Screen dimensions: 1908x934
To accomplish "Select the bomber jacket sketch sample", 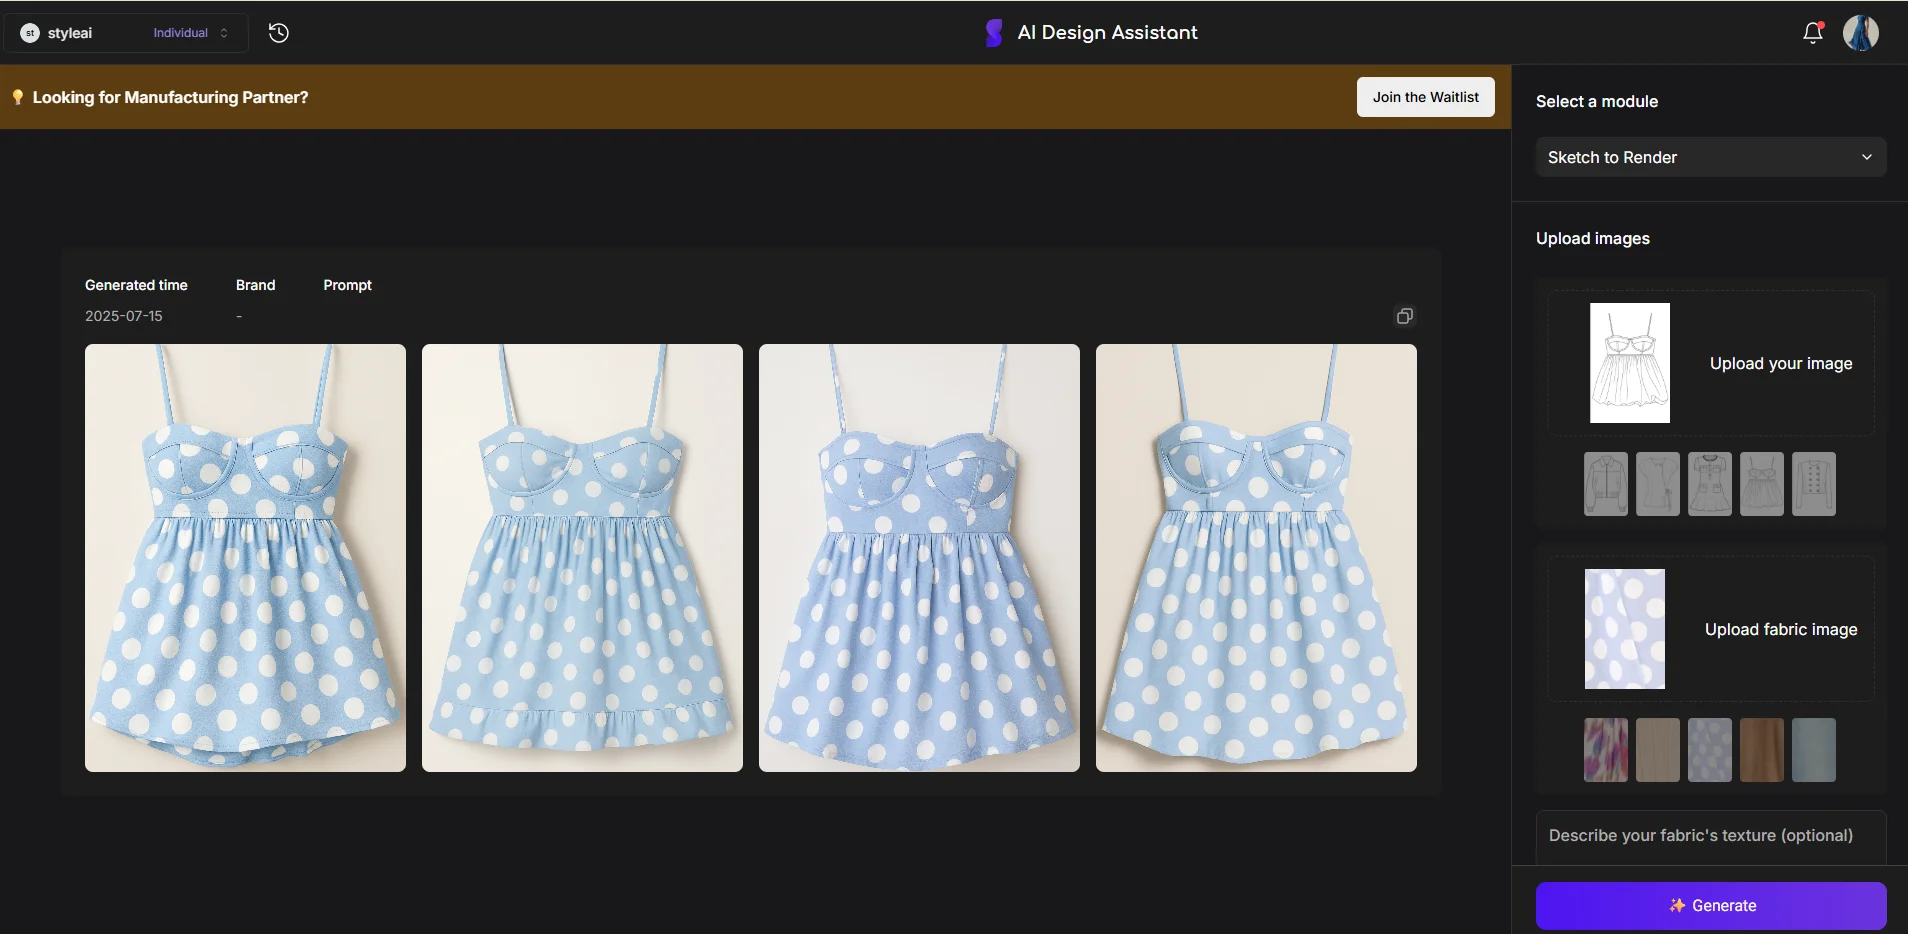I will tap(1605, 484).
